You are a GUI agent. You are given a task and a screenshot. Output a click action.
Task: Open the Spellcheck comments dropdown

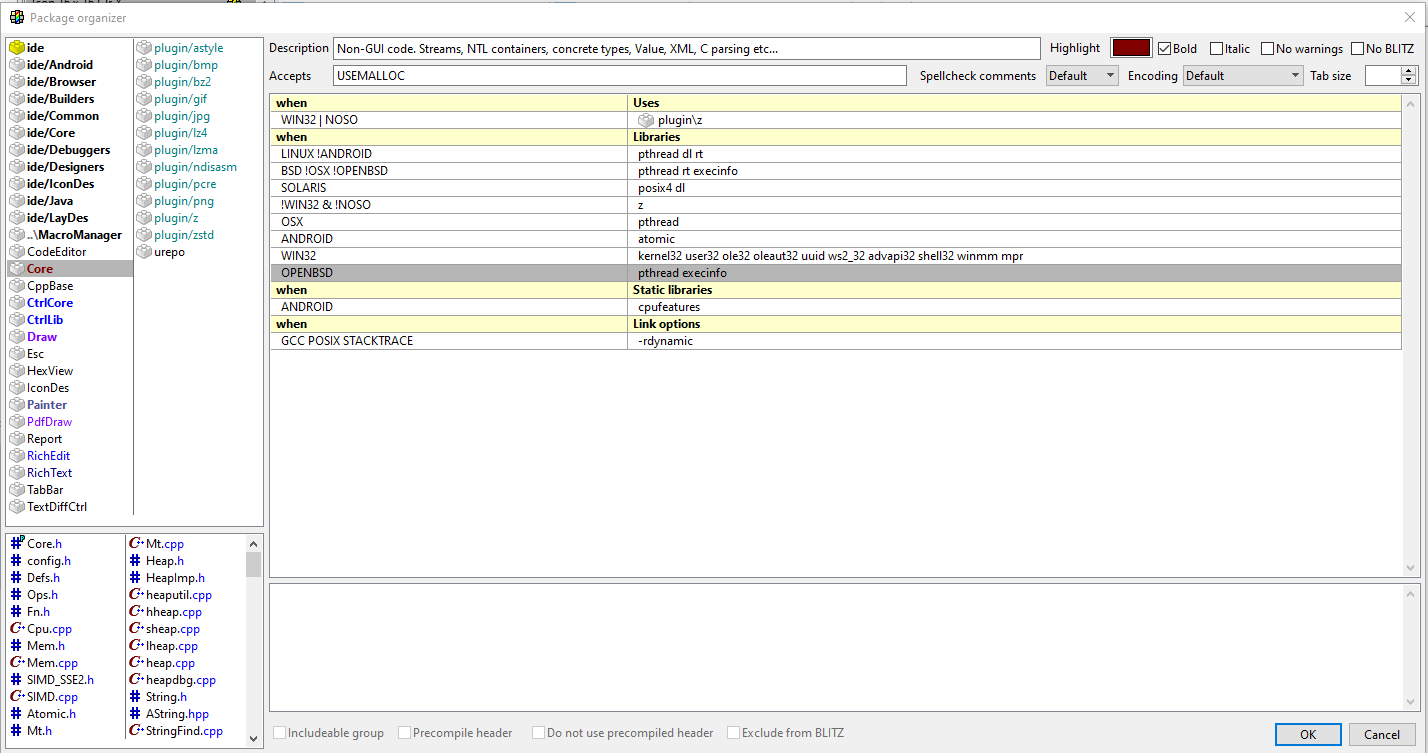pos(1082,76)
